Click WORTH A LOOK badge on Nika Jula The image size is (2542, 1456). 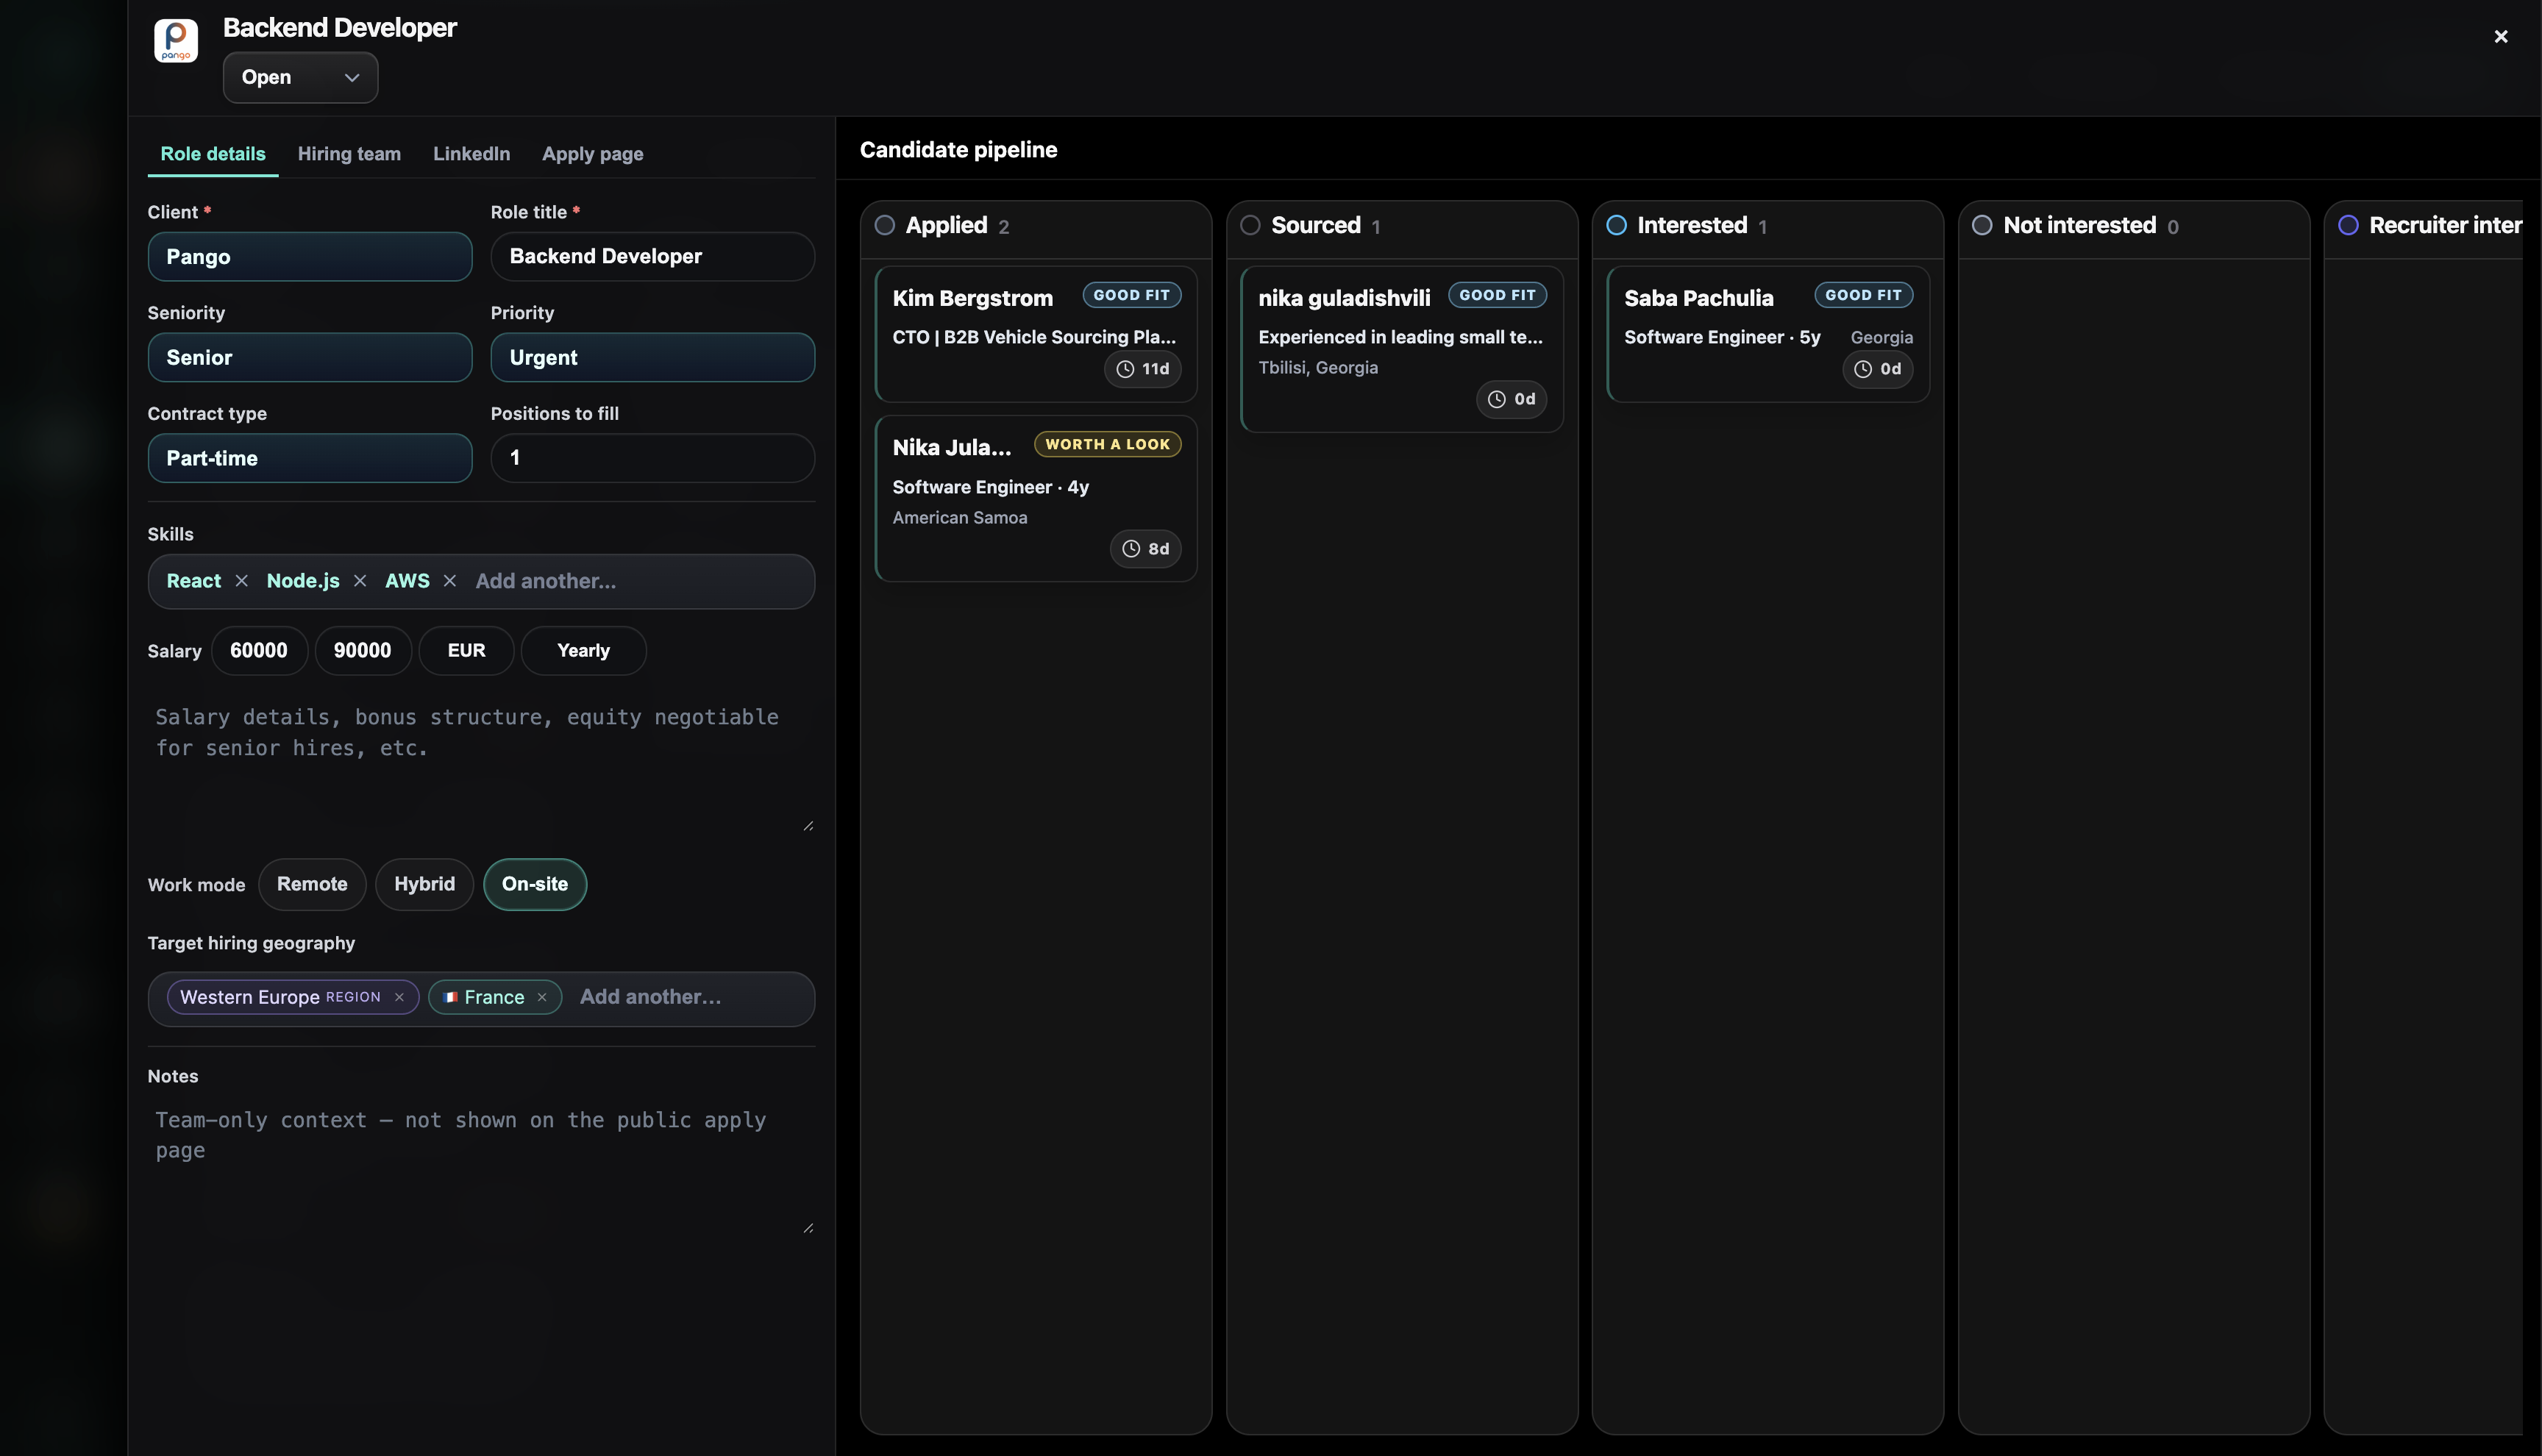1108,444
